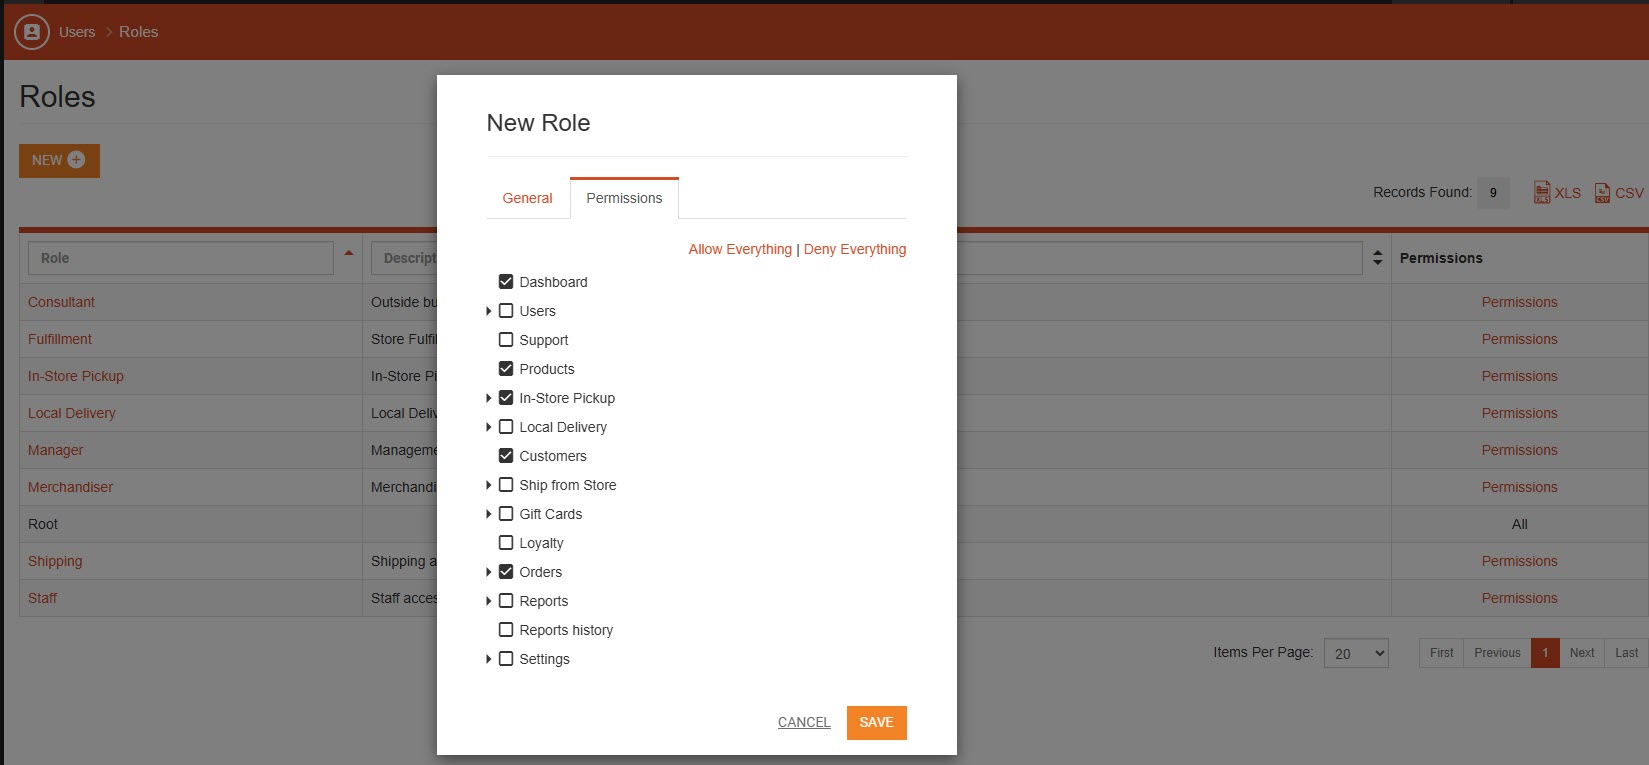Screen dimensions: 1649x765
Task: Check the Reports permission checkbox
Action: 506,601
